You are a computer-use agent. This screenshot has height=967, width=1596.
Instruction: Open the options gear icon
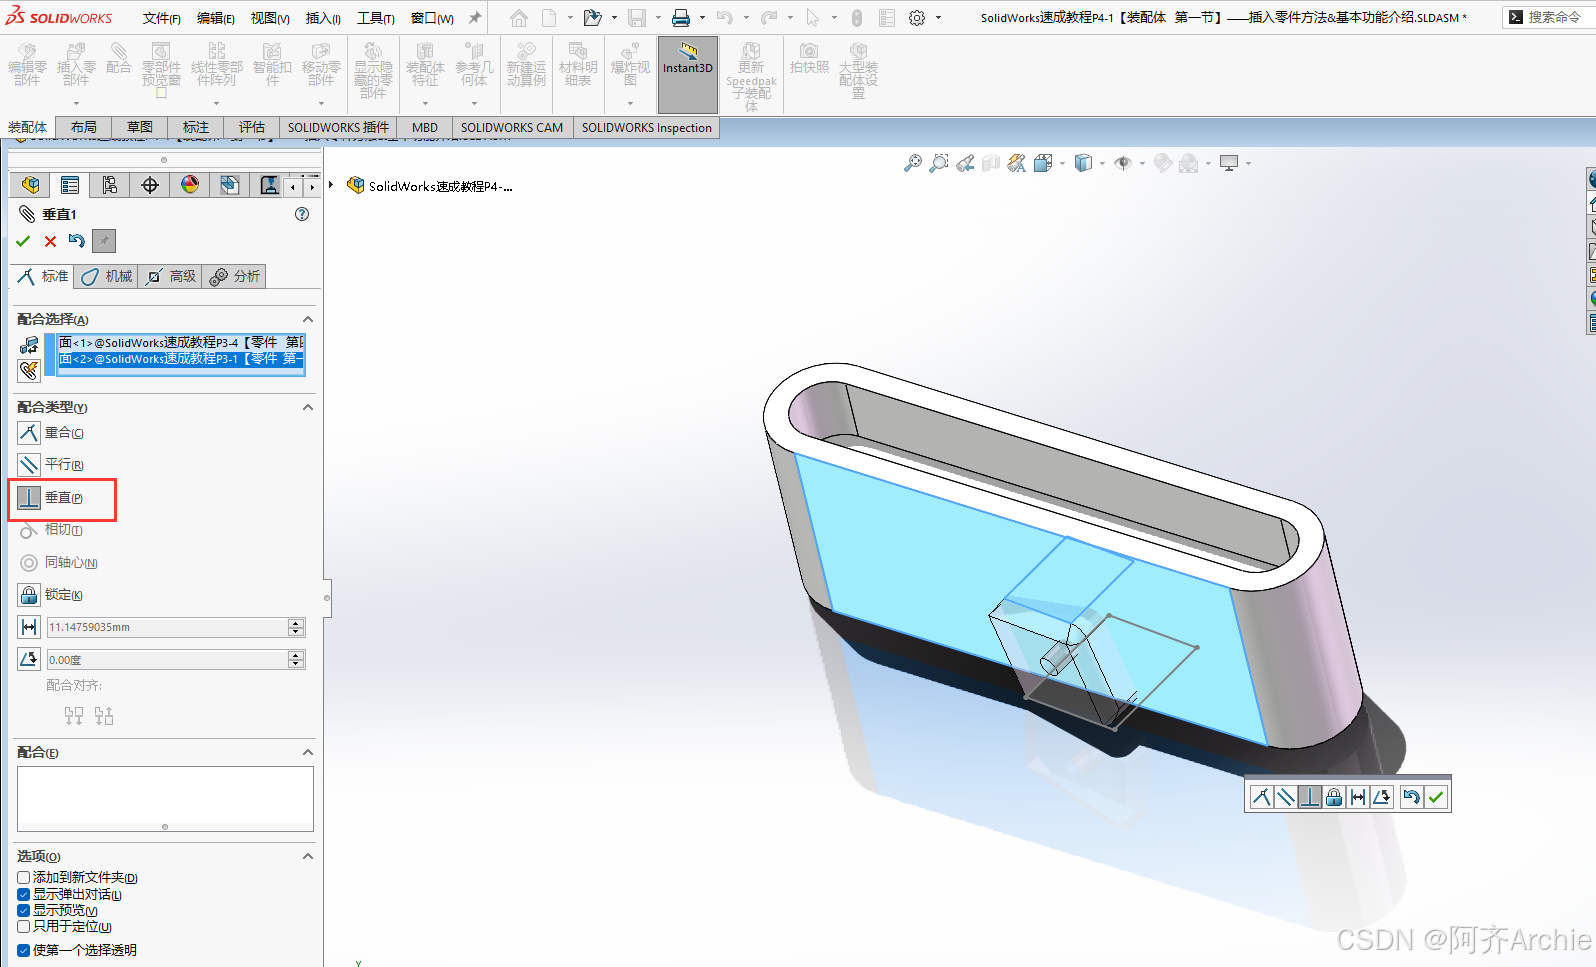point(917,18)
